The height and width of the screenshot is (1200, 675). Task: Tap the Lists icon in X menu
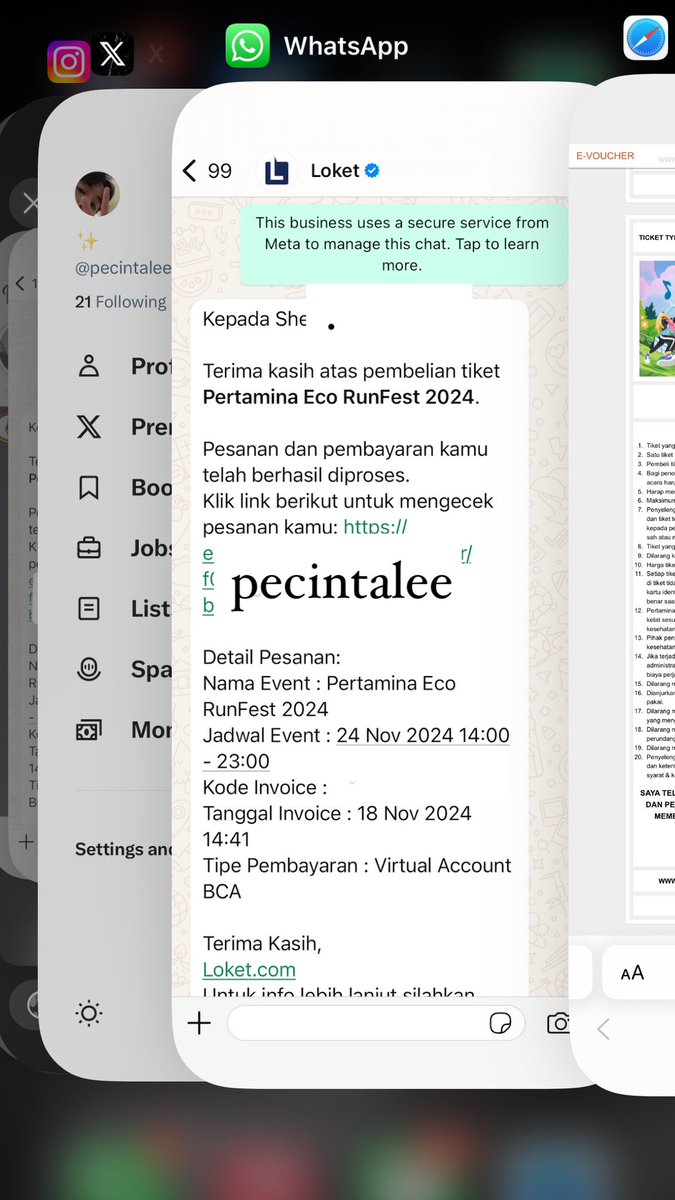[x=89, y=608]
